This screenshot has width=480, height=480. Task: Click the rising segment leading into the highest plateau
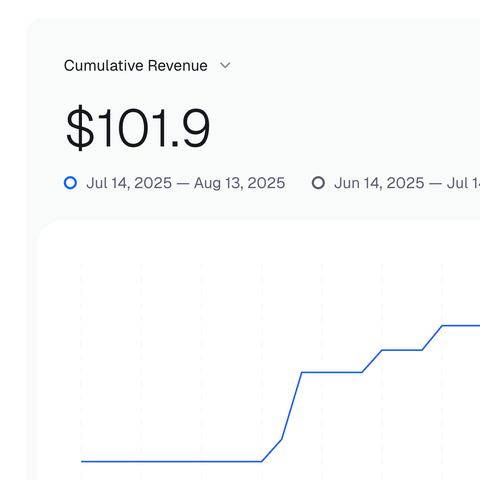pyautogui.click(x=432, y=338)
